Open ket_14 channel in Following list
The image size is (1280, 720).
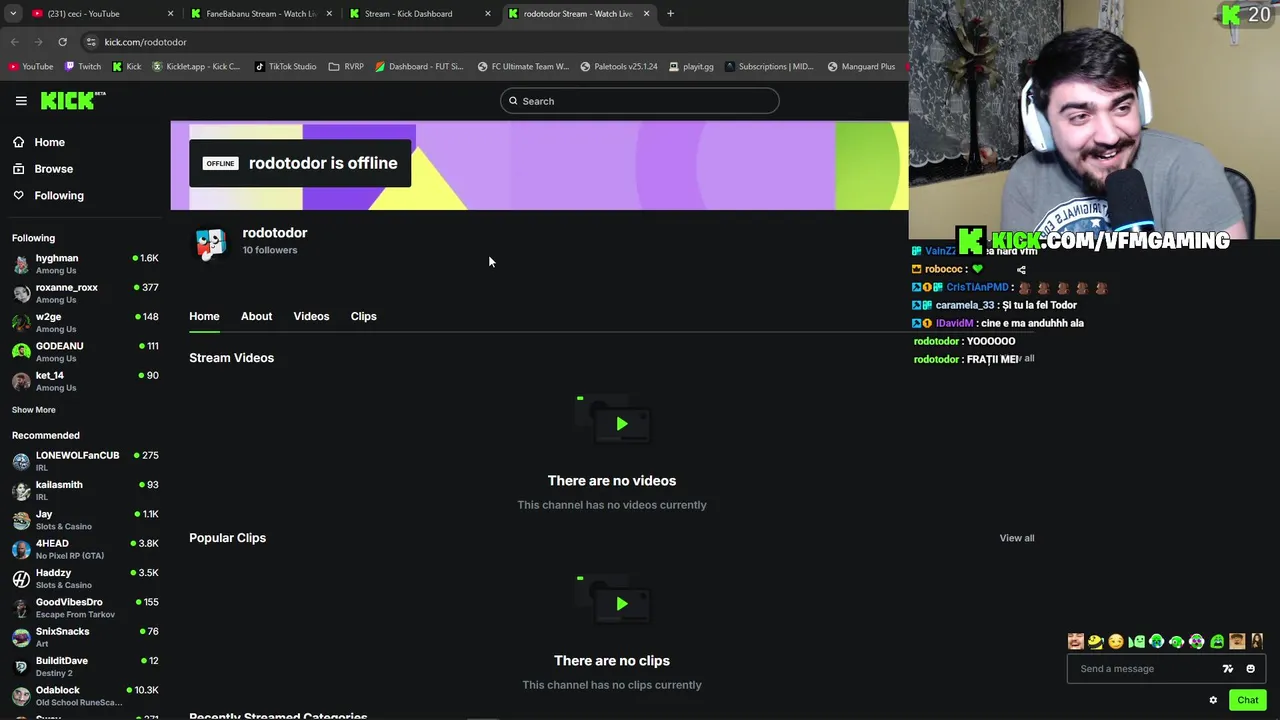click(85, 381)
